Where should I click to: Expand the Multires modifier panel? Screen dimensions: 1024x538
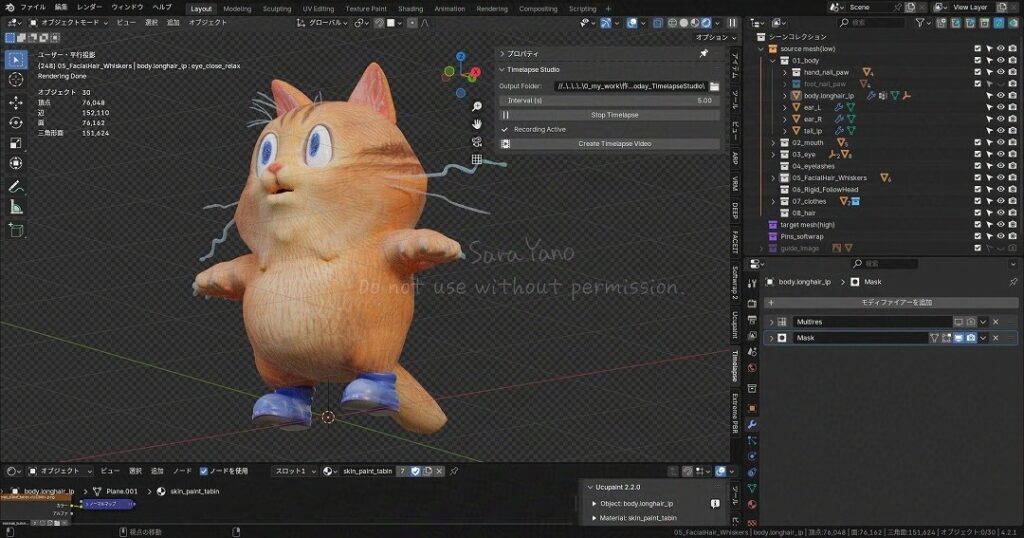pos(771,322)
